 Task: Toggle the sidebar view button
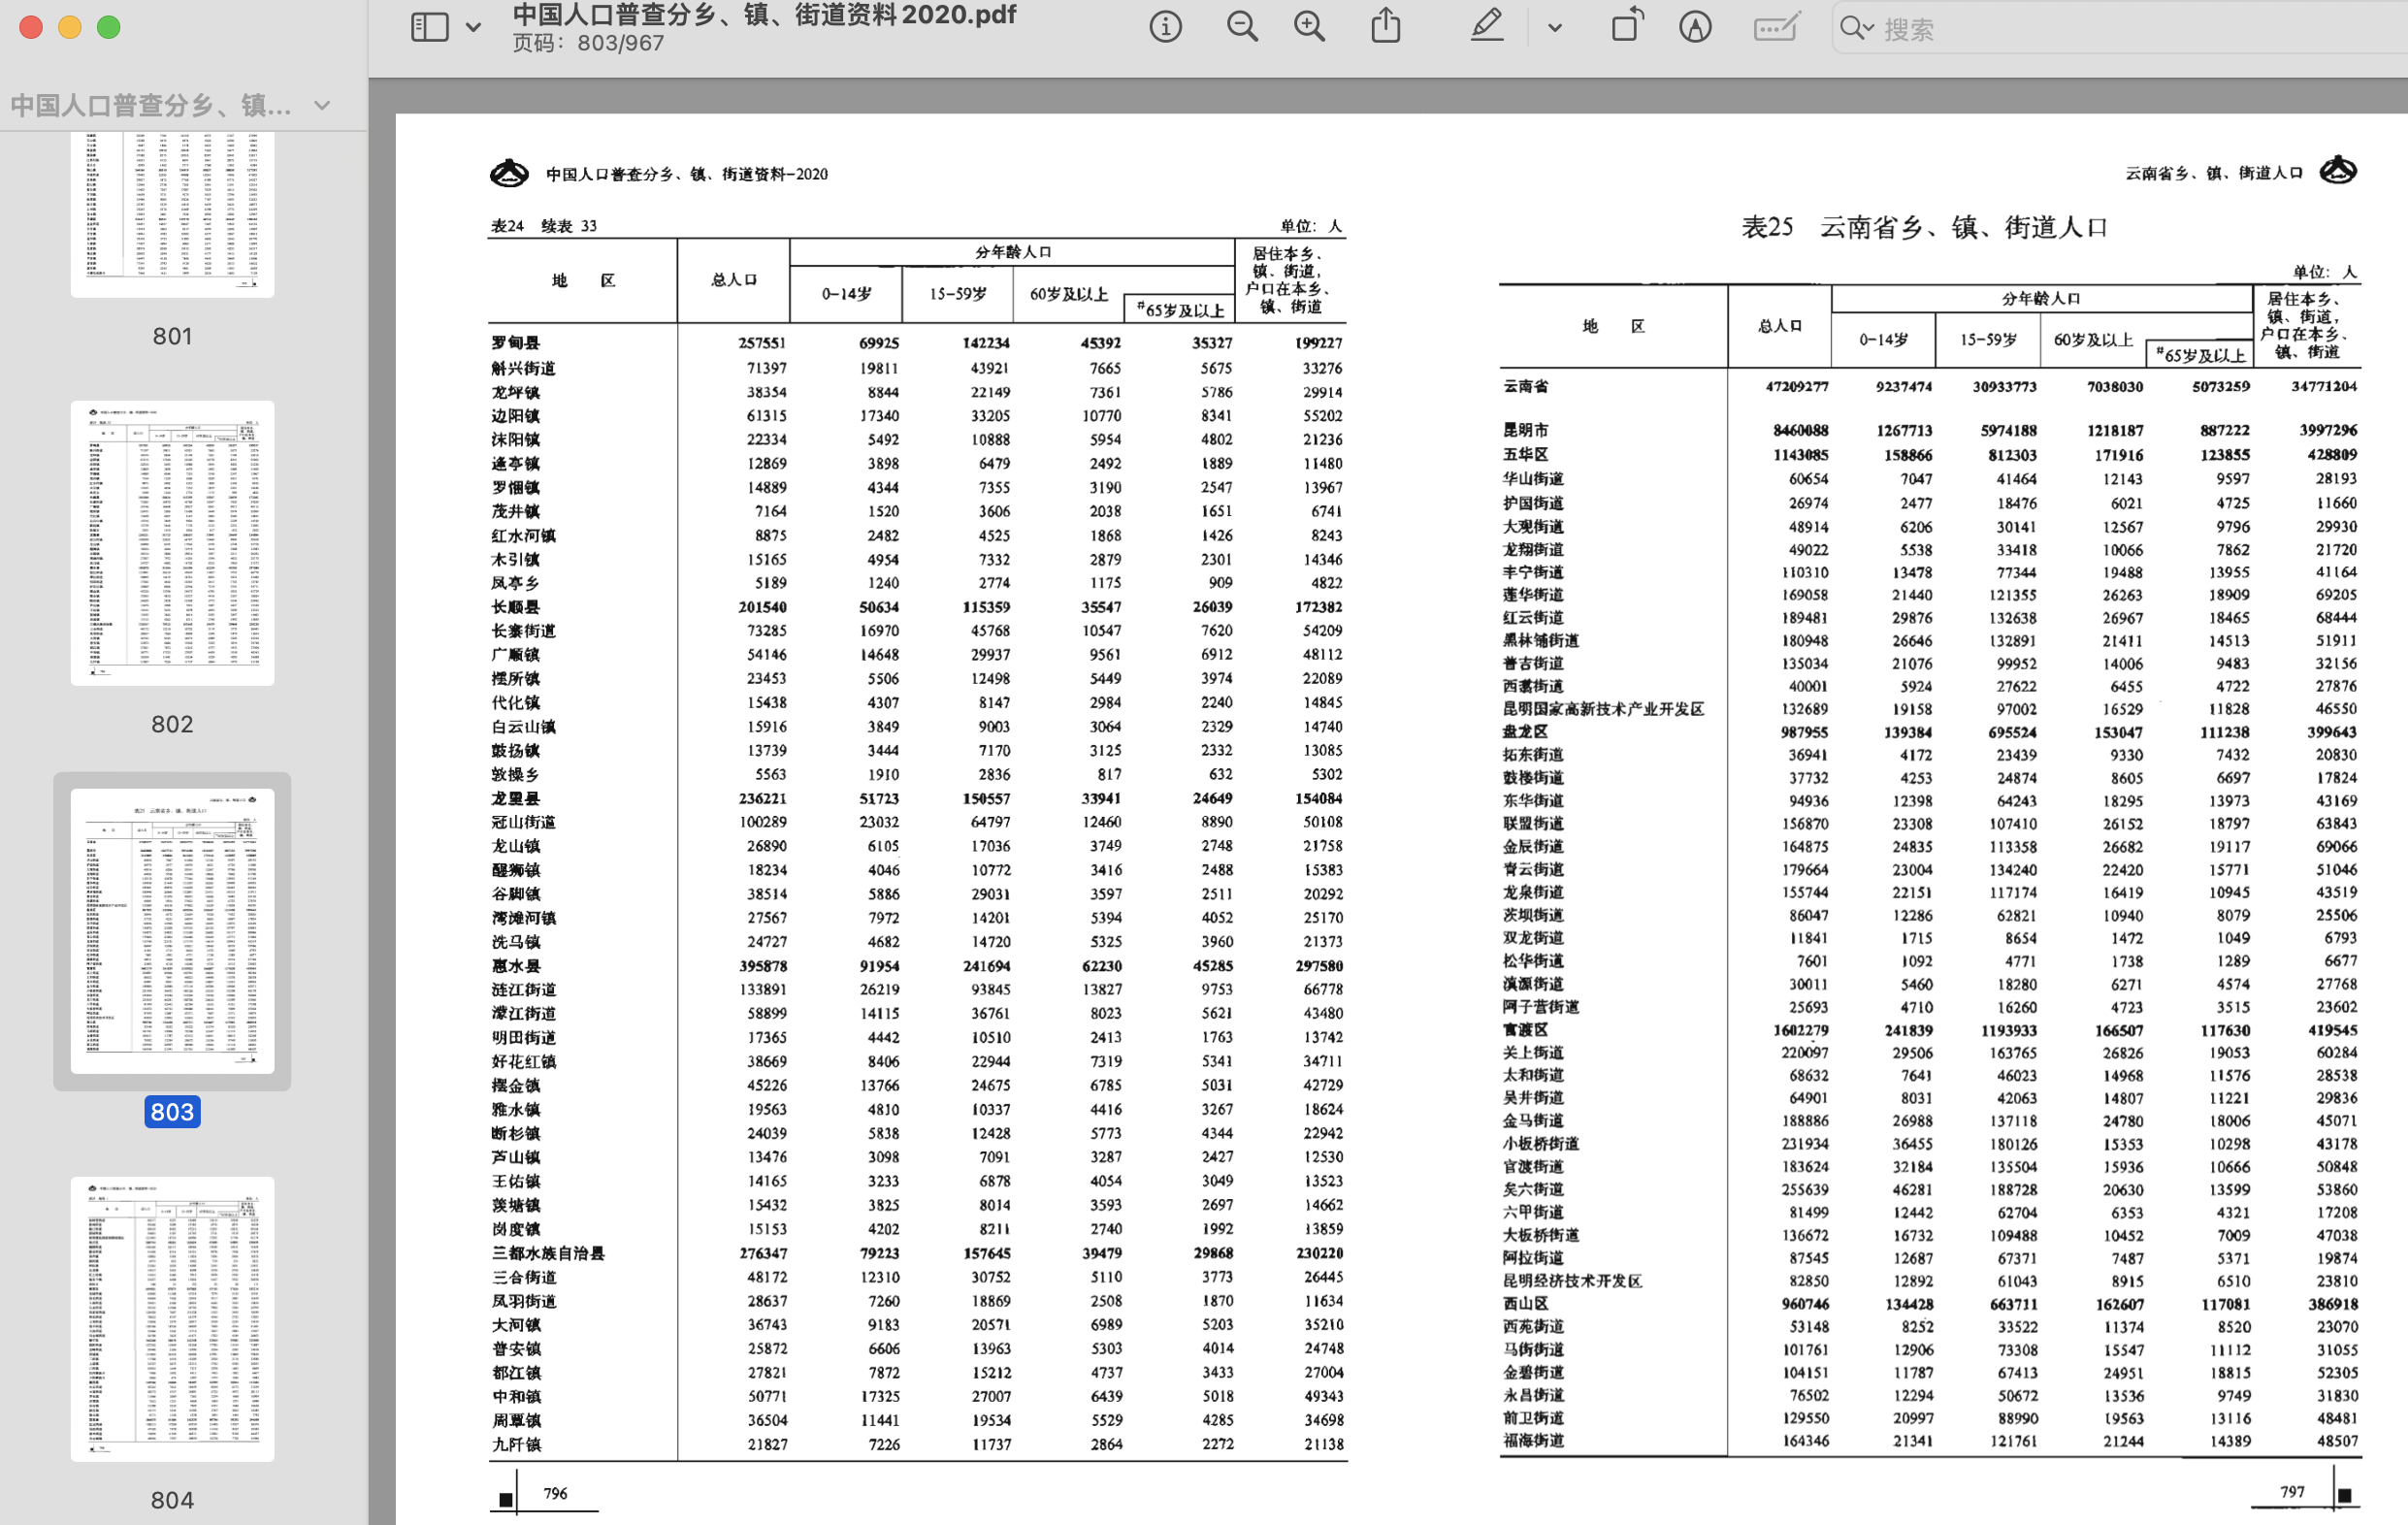point(430,27)
